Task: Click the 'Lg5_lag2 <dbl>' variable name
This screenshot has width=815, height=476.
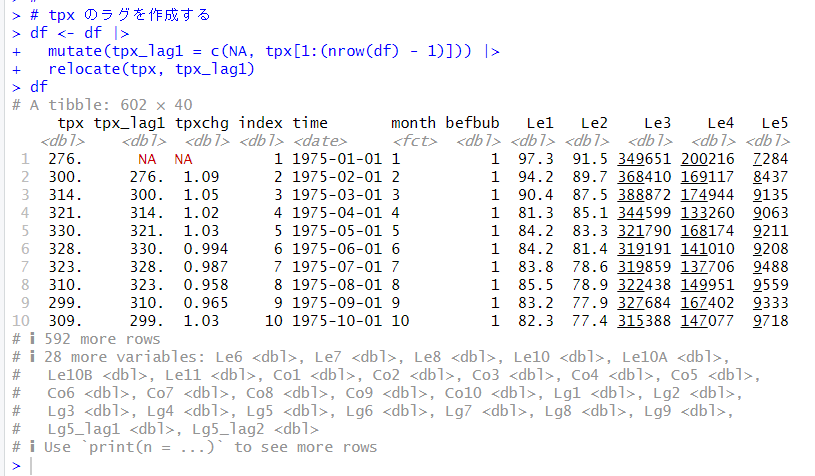Action: tap(255, 429)
